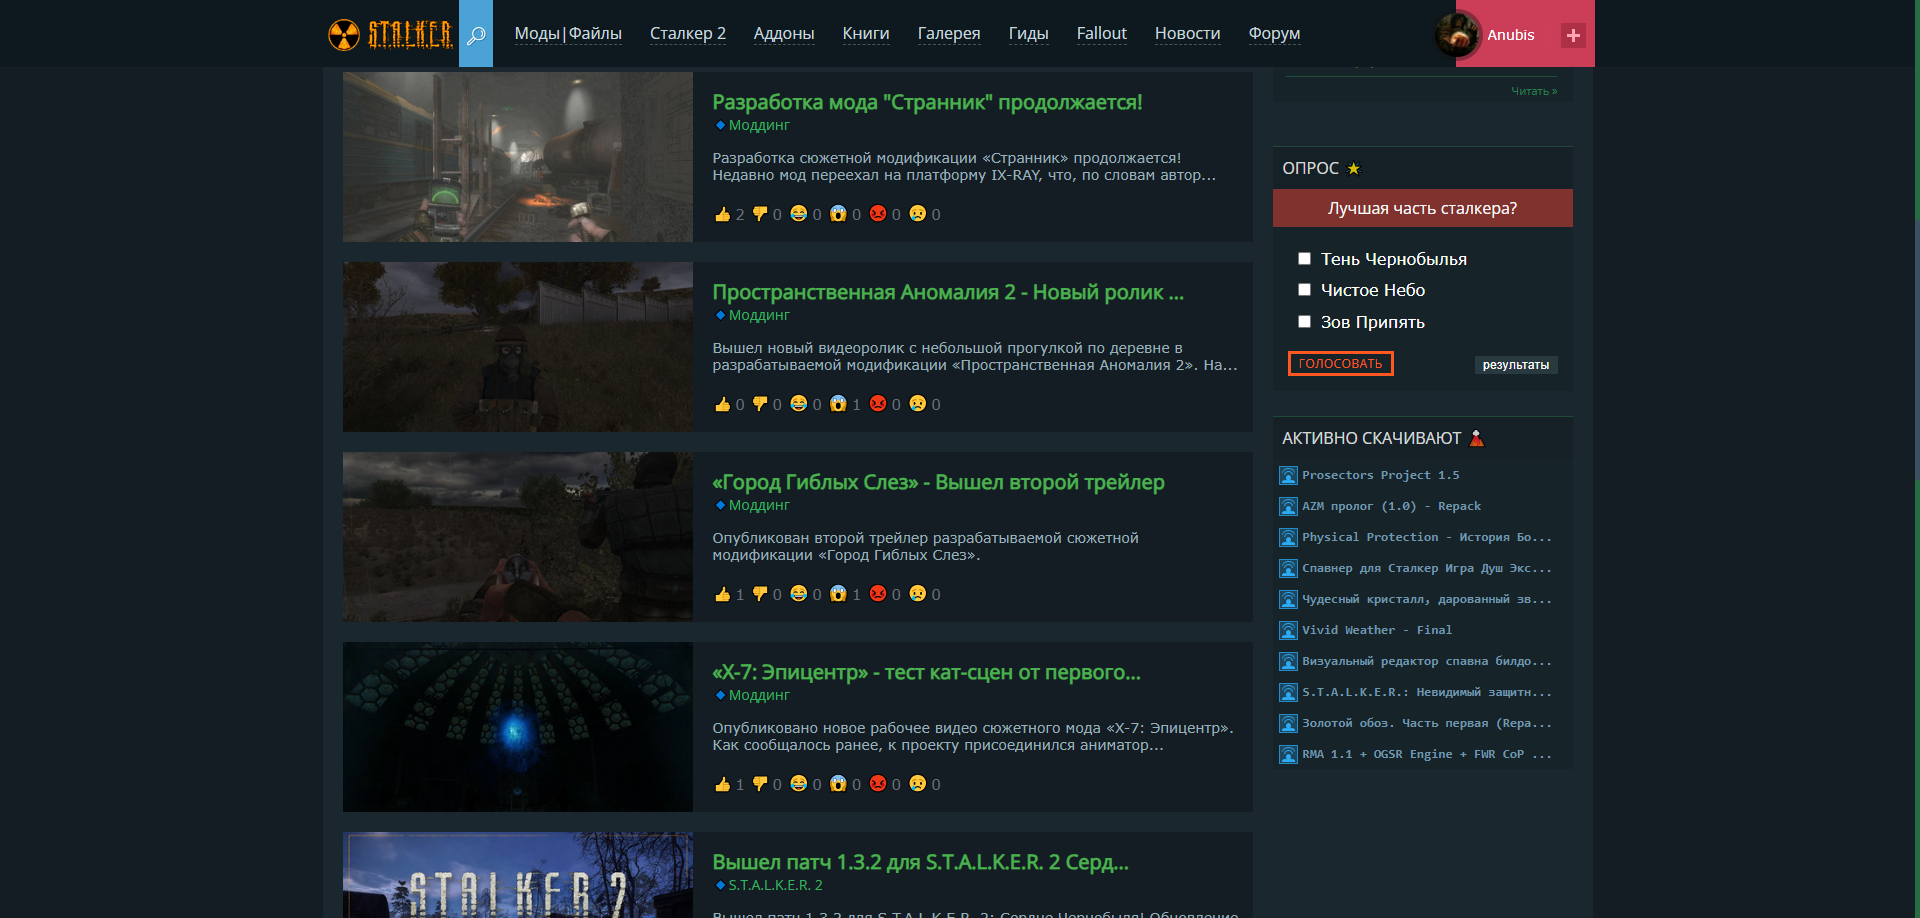This screenshot has width=1920, height=918.
Task: Click the Читать » link
Action: tap(1534, 91)
